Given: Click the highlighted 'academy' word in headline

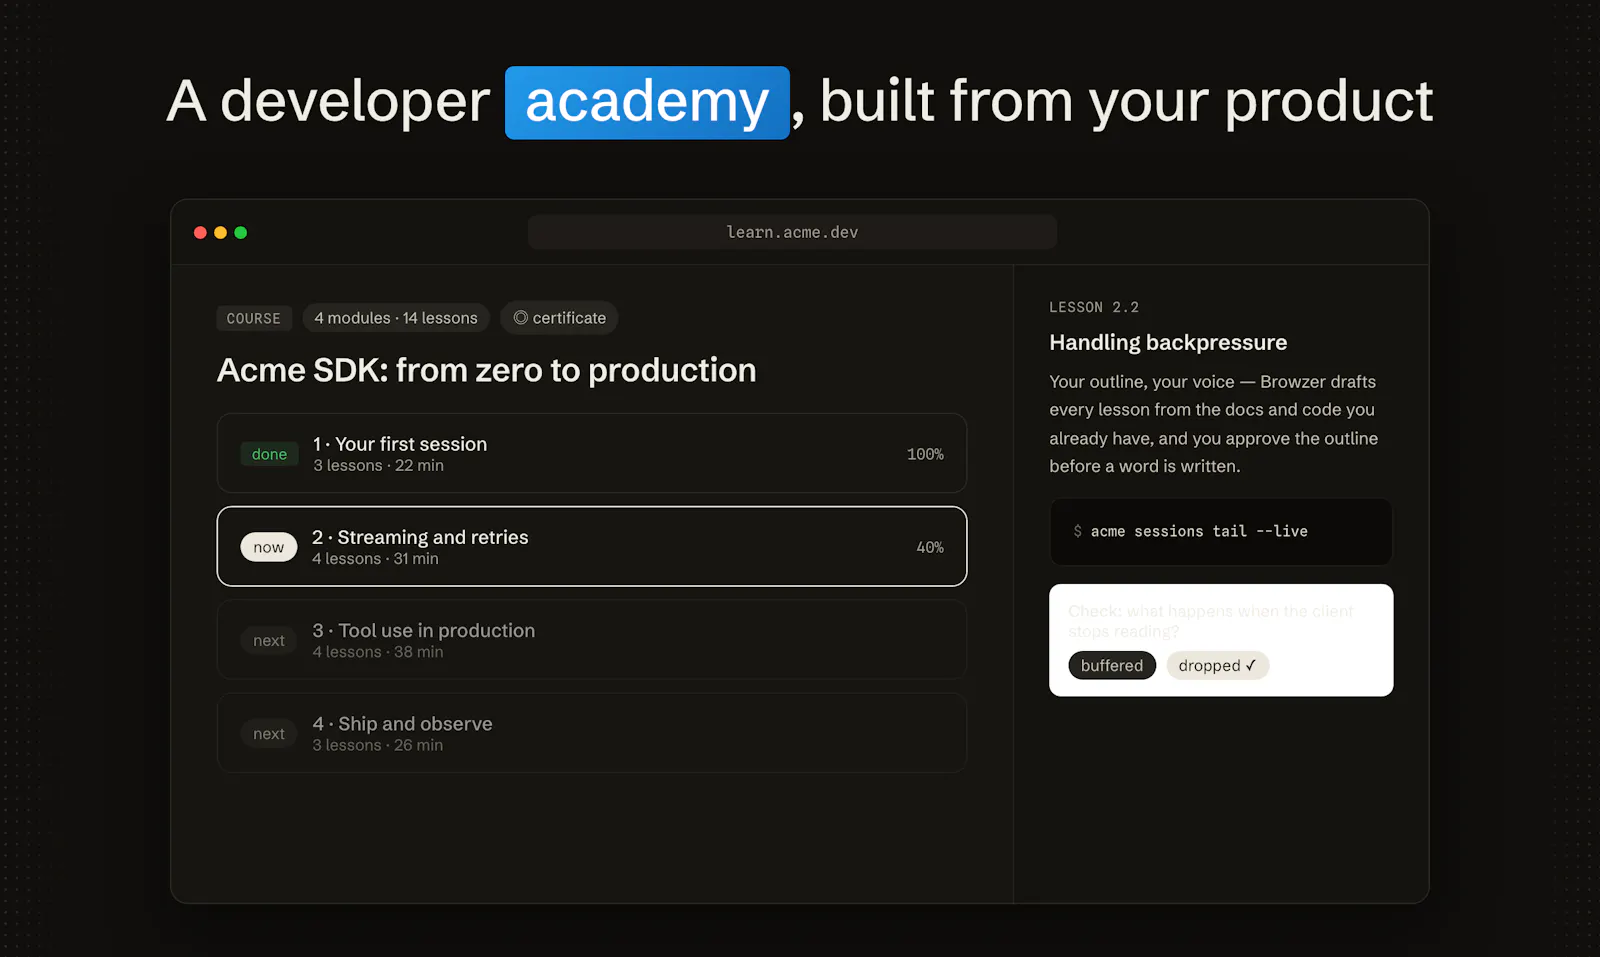Looking at the screenshot, I should 647,102.
